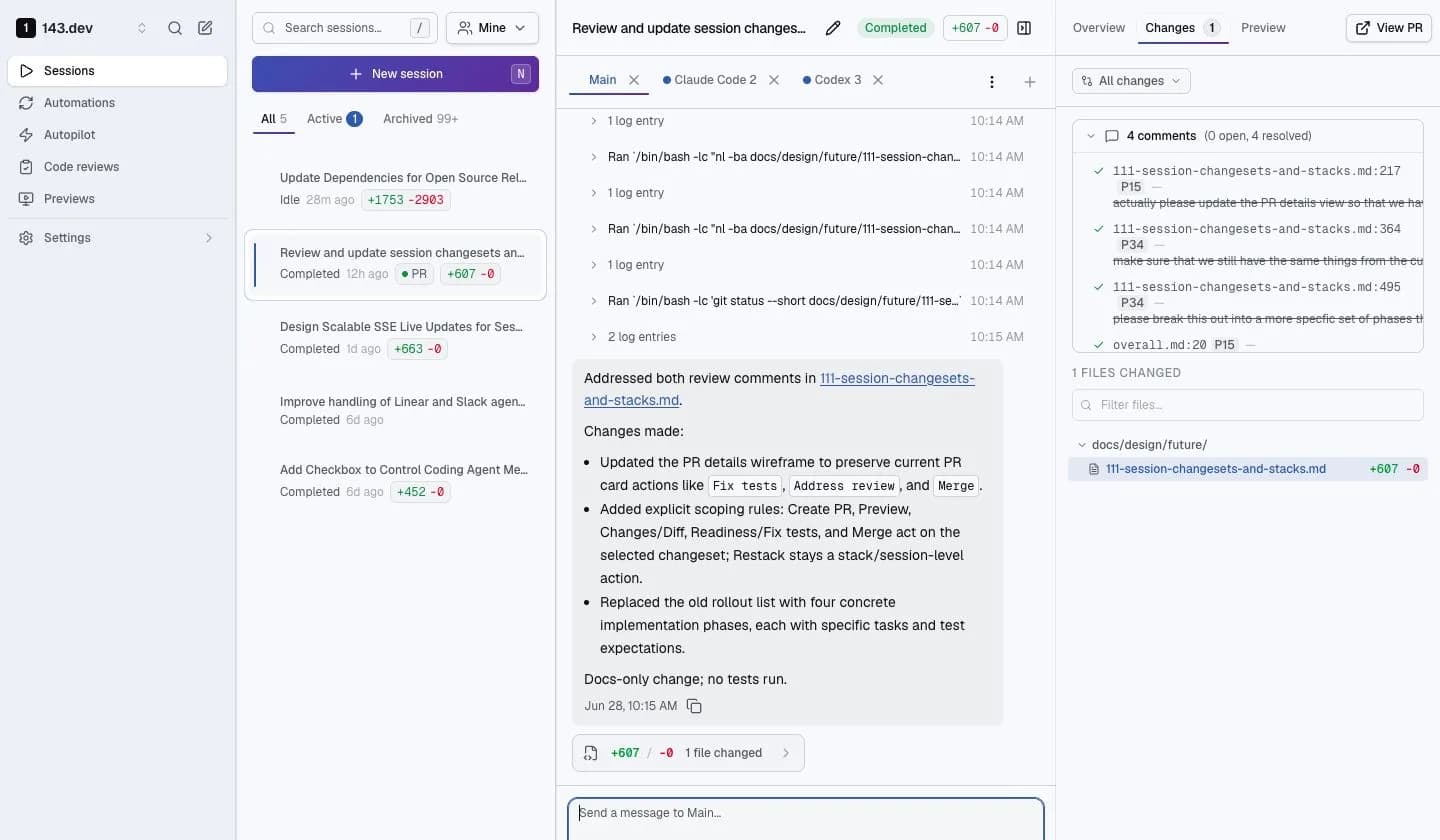Open Design Scalable SSE Live Updates session

[x=395, y=337]
